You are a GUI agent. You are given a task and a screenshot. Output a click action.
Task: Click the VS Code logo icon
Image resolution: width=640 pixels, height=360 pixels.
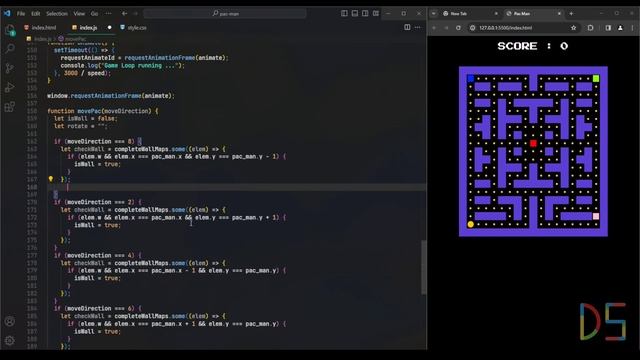(x=7, y=13)
